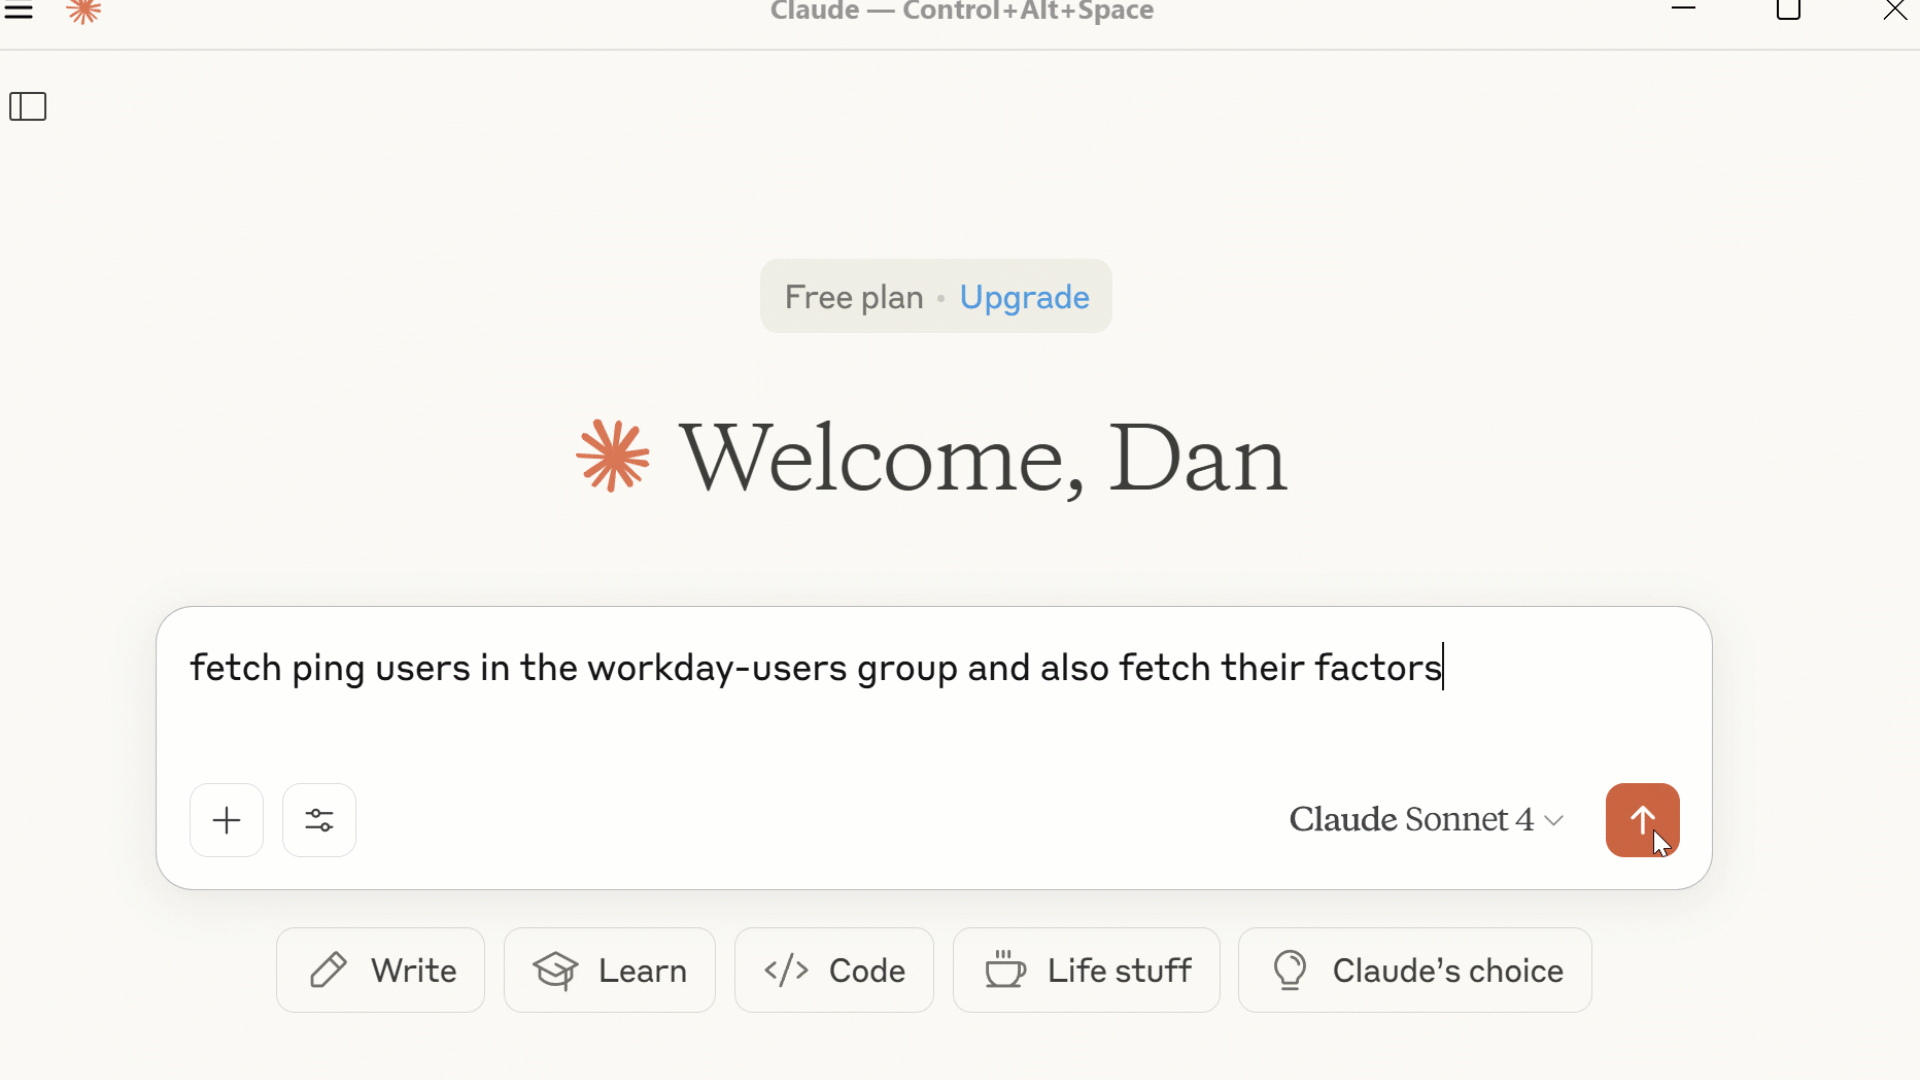Toggle the sidebar panel icon
The height and width of the screenshot is (1080, 1920).
click(x=28, y=106)
